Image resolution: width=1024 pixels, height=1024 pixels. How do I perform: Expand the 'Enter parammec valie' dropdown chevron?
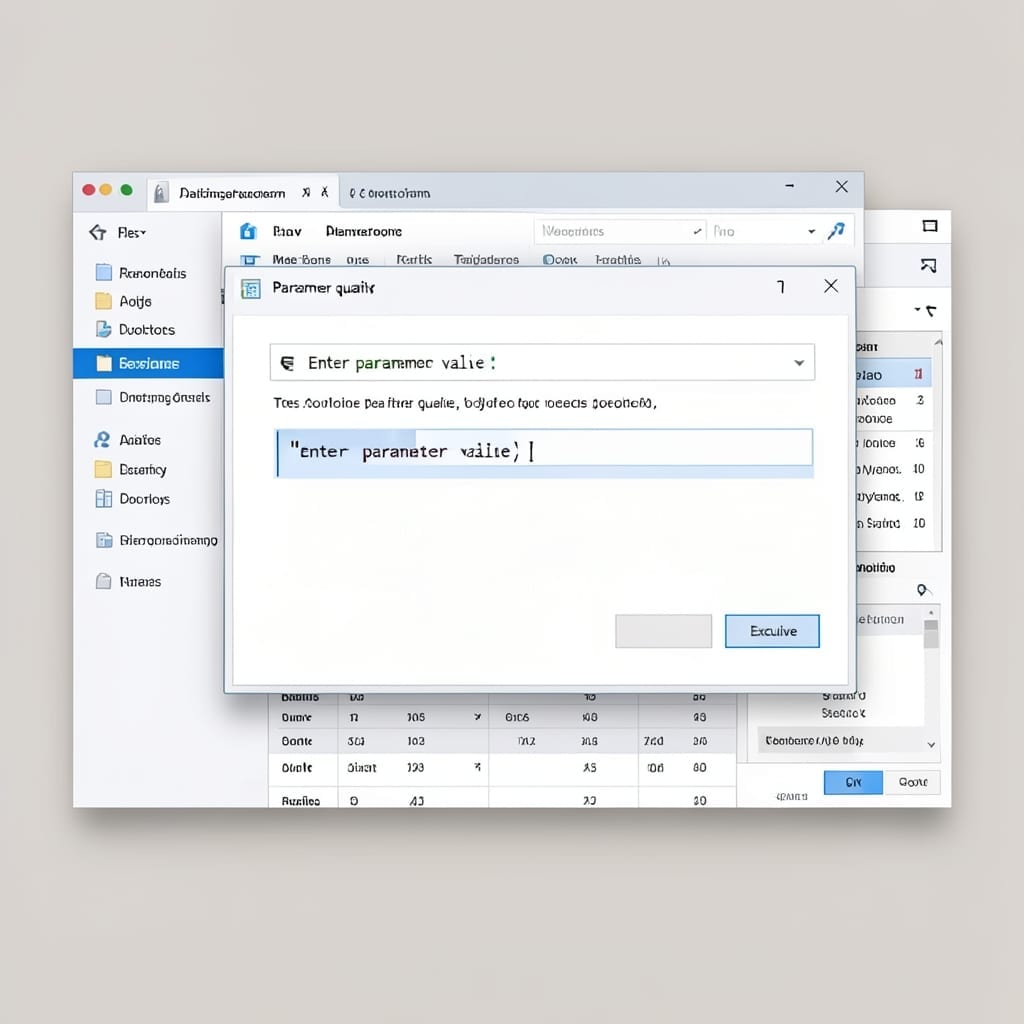[799, 363]
